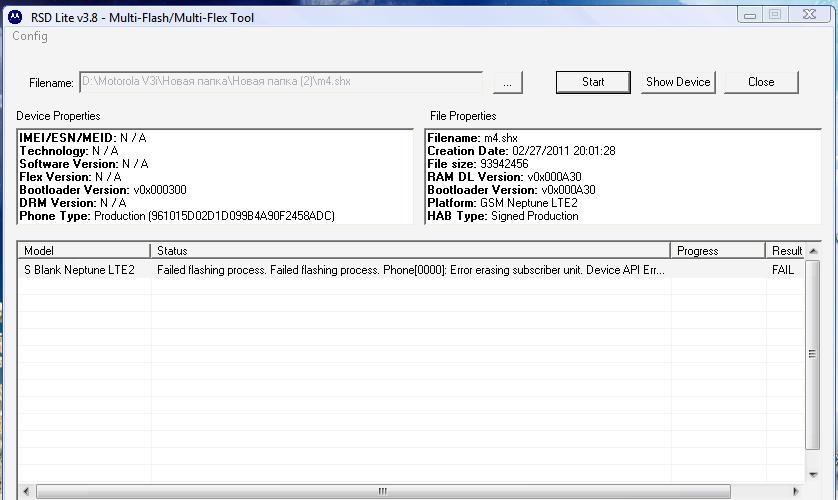Image resolution: width=838 pixels, height=500 pixels.
Task: Click the Phone Type Production line
Action: pos(177,216)
